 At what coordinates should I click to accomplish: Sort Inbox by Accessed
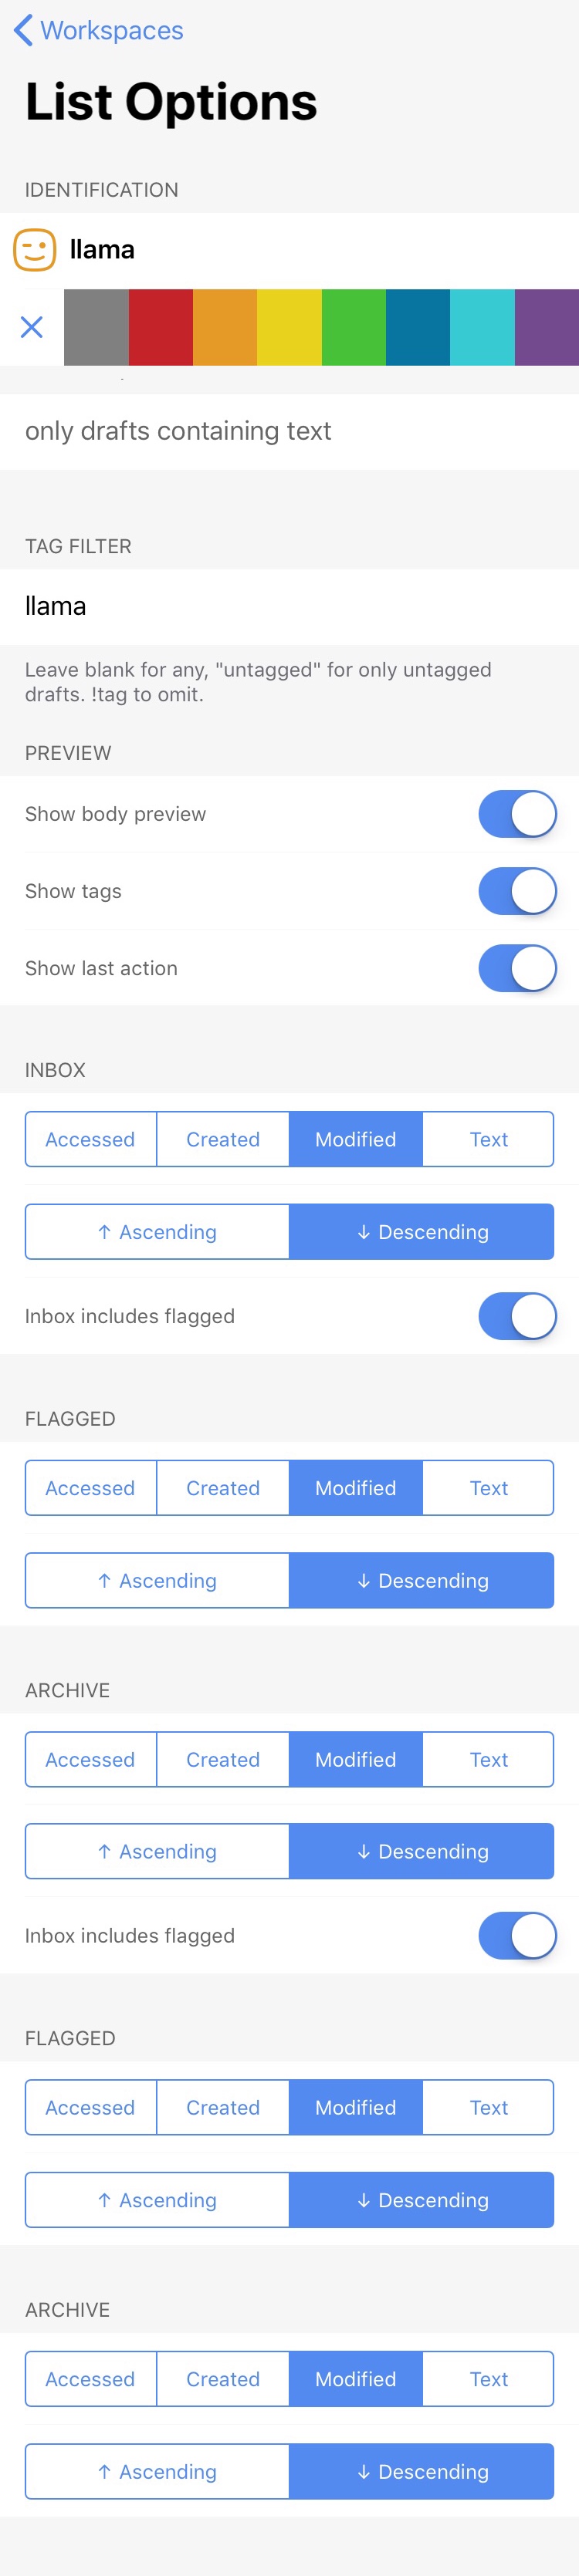click(x=90, y=1139)
